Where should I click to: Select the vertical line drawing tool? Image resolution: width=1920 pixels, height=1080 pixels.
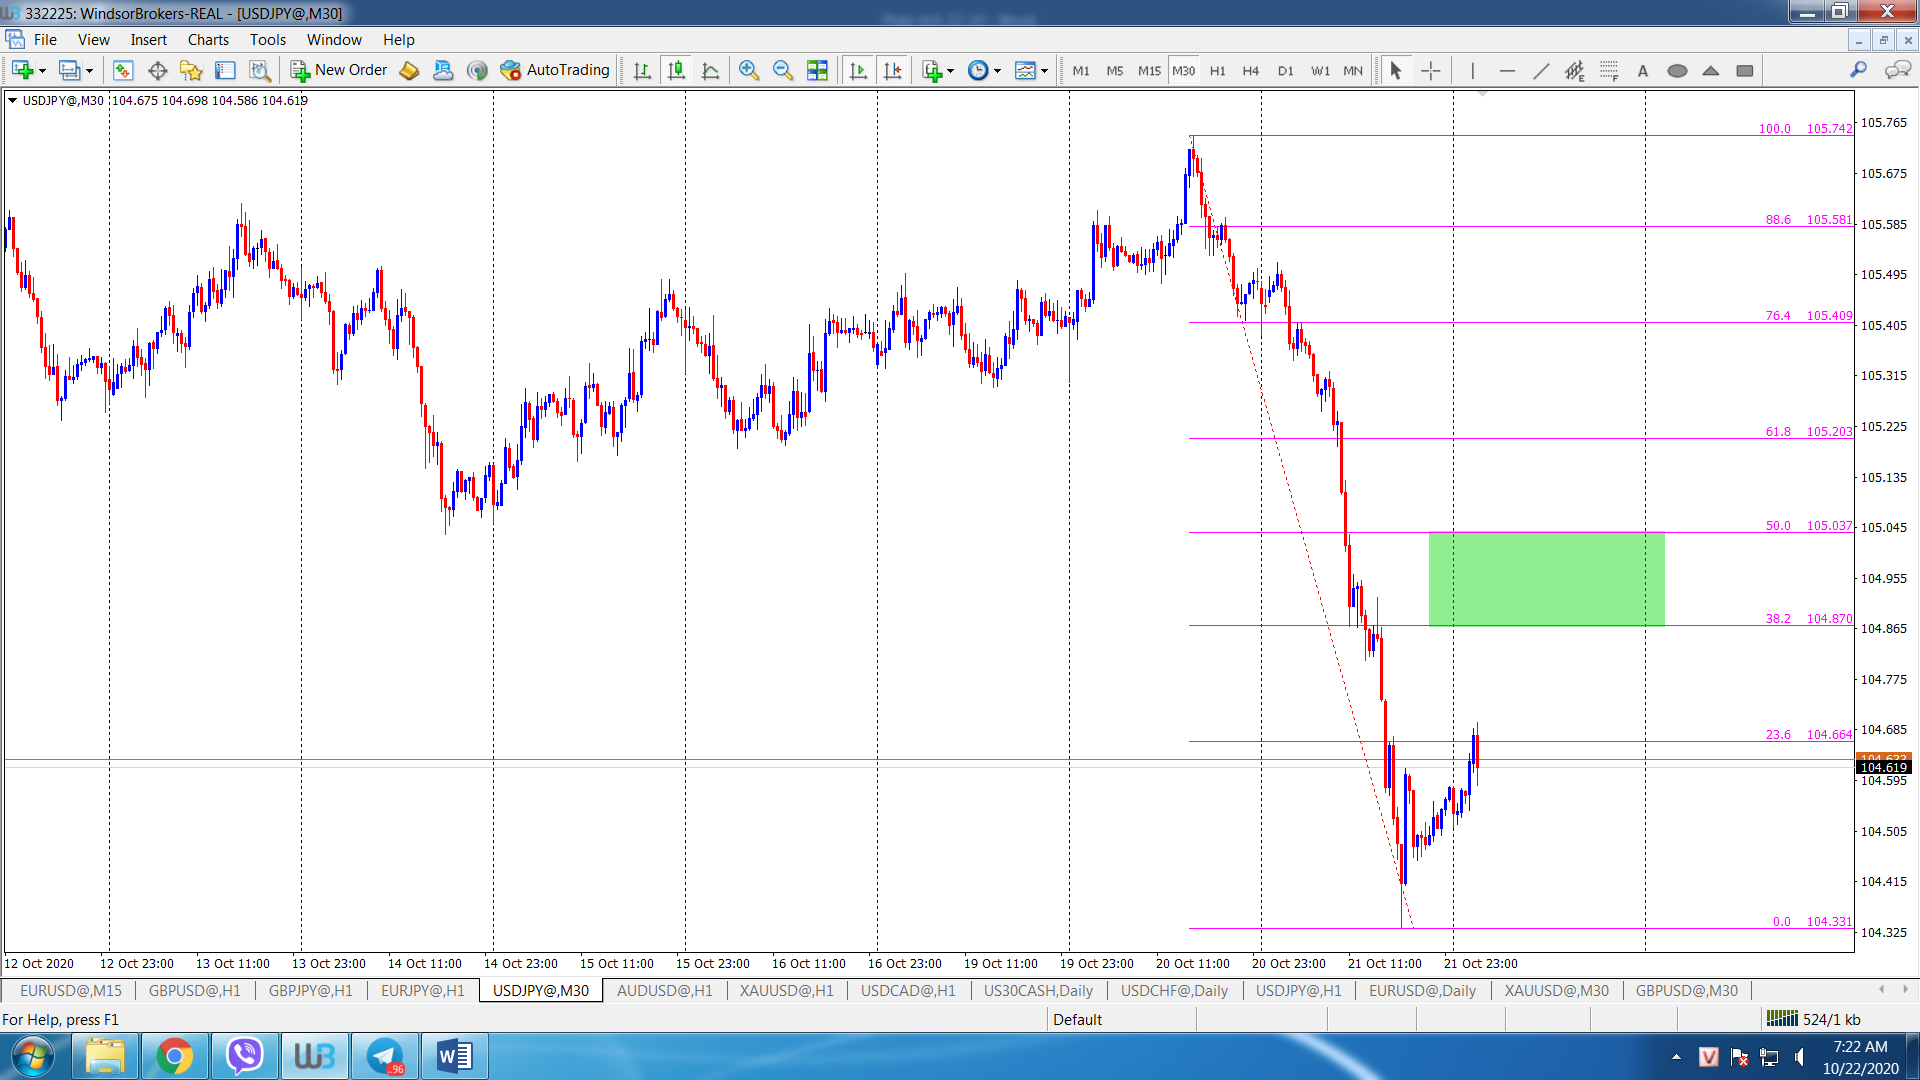point(1472,70)
